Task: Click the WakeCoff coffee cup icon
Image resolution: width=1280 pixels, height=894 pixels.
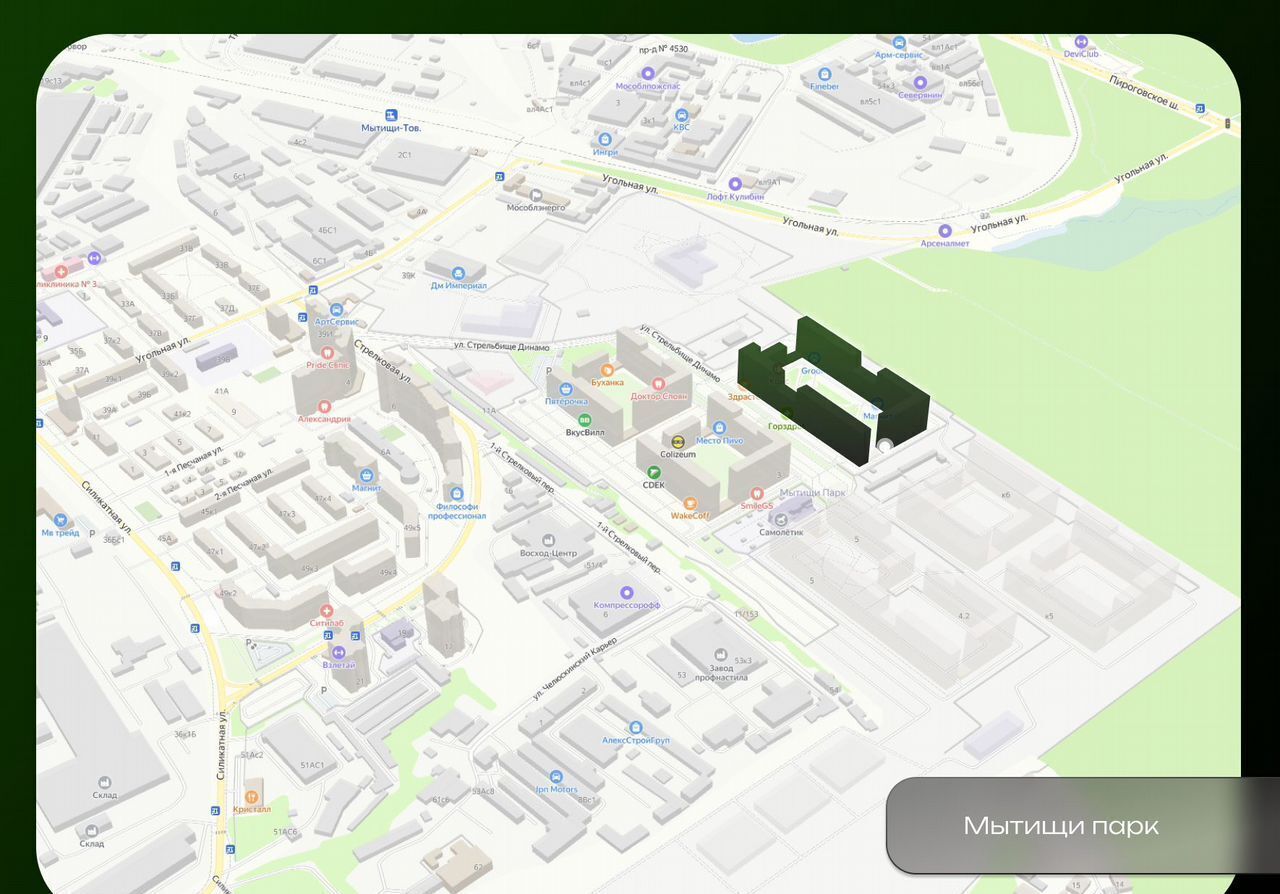Action: [689, 503]
